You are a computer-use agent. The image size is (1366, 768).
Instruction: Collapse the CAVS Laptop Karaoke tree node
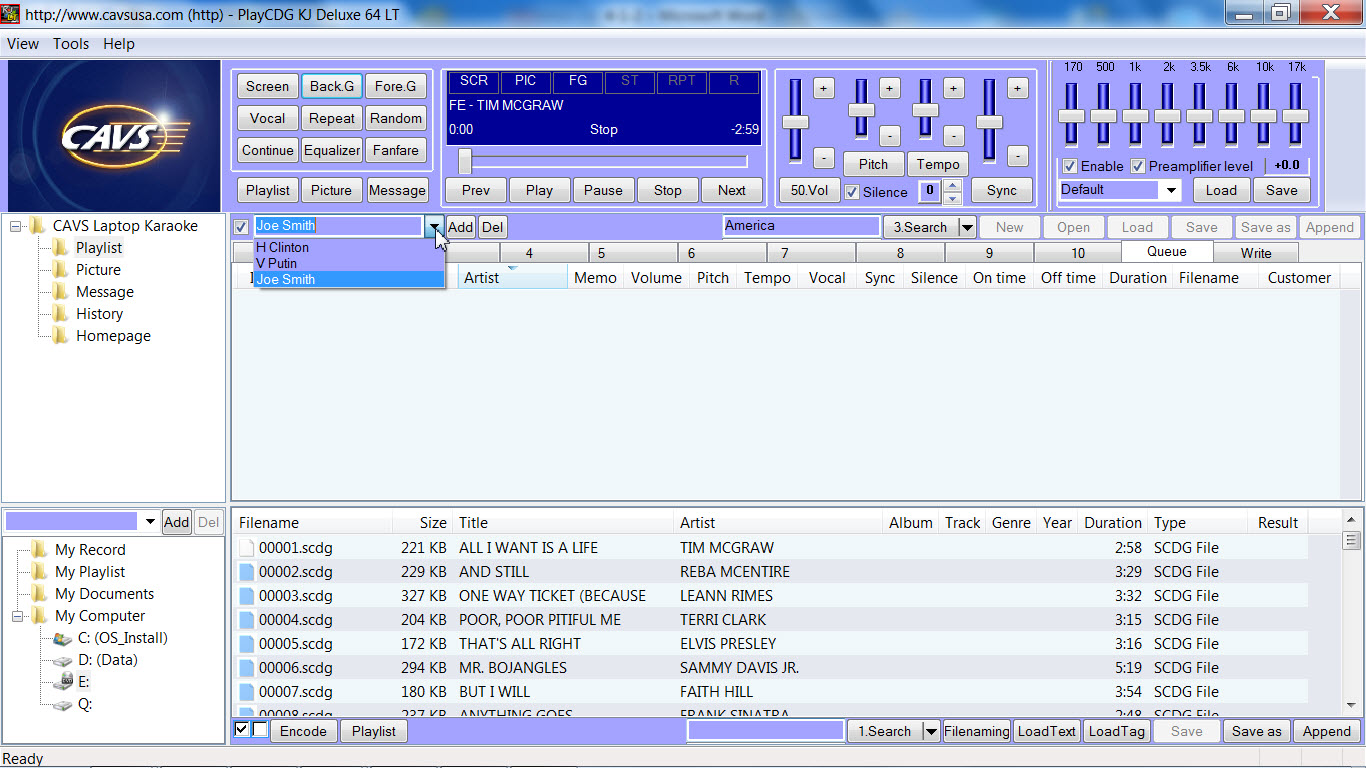(x=16, y=226)
